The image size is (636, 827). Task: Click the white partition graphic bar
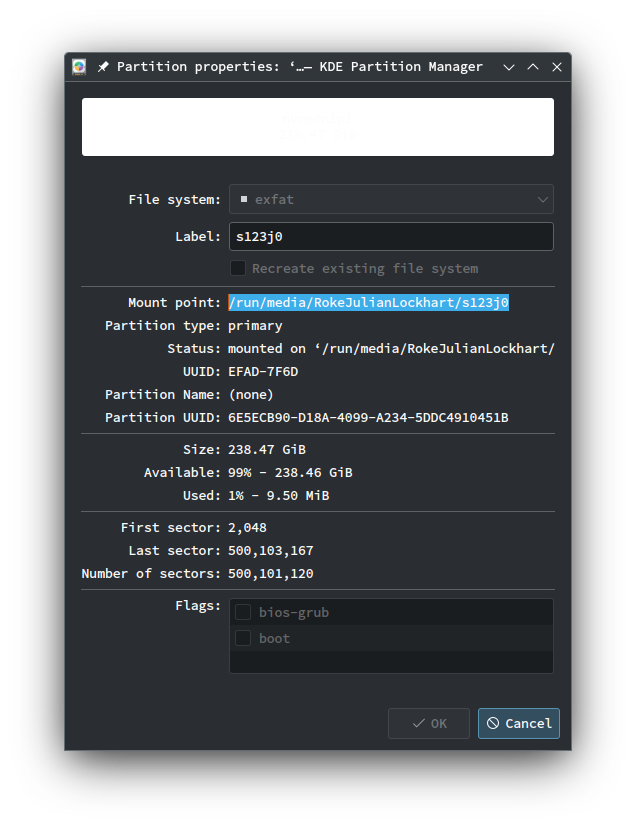coord(318,127)
